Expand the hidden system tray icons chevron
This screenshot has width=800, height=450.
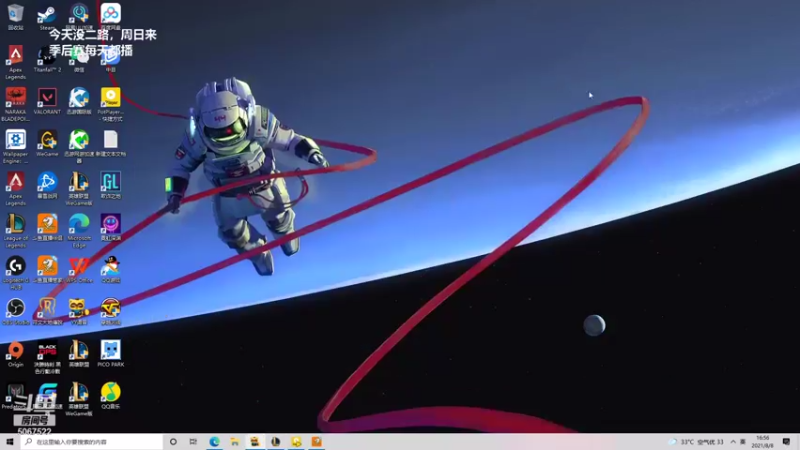(733, 442)
